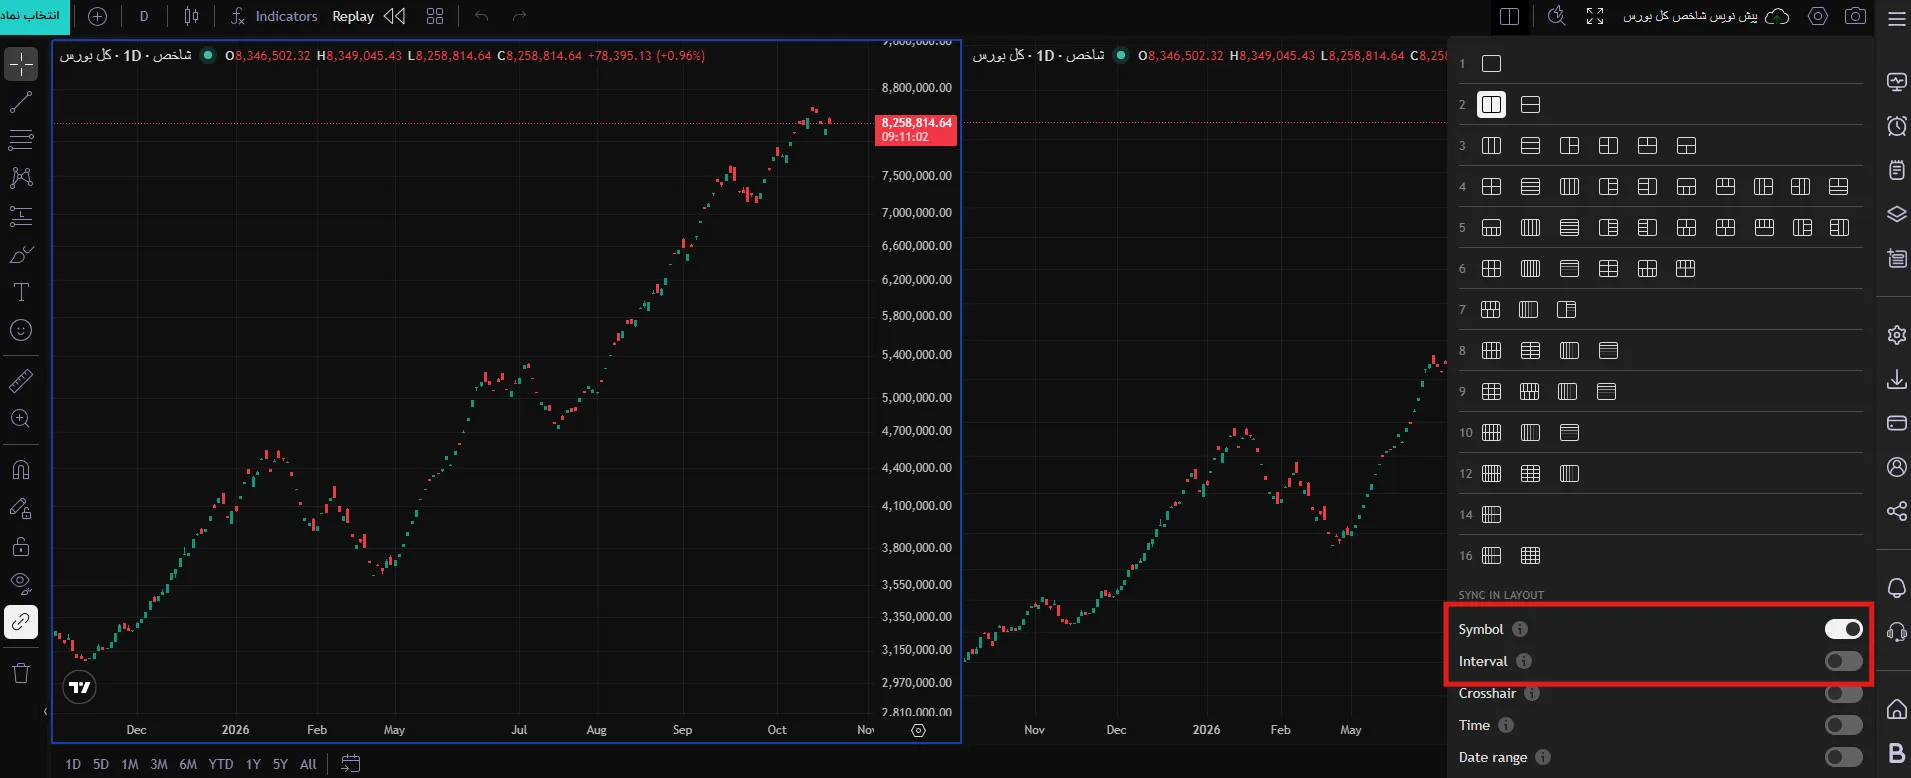Add symbol with plus circle button
Image resolution: width=1911 pixels, height=778 pixels.
tap(97, 16)
